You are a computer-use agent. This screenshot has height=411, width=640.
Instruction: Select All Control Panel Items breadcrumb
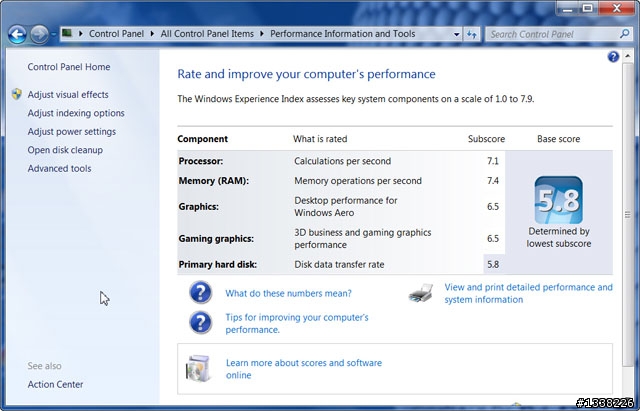pos(207,34)
